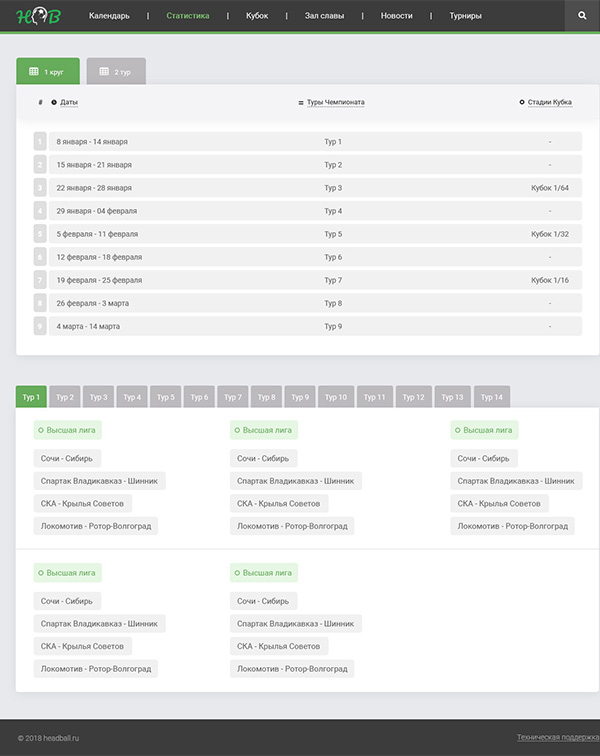
Task: Open Новости menu item
Action: point(396,15)
